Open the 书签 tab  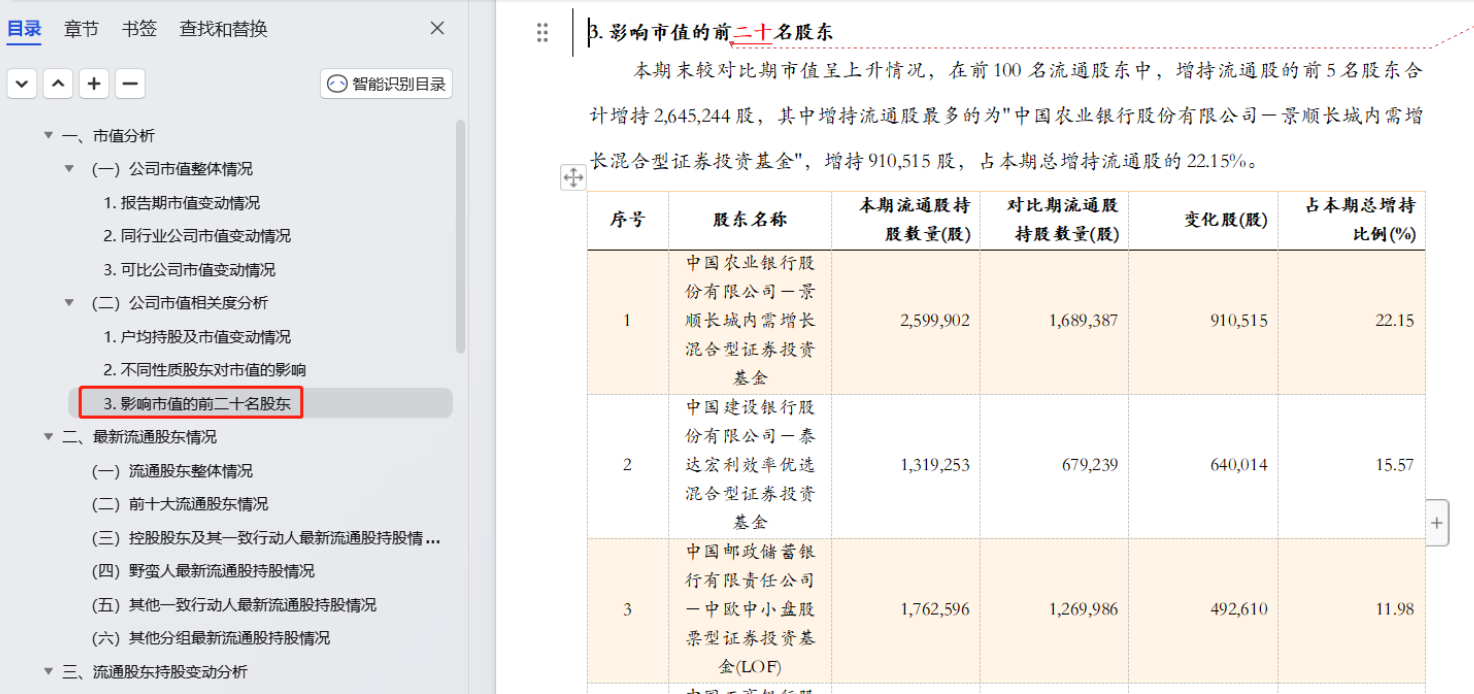click(139, 29)
